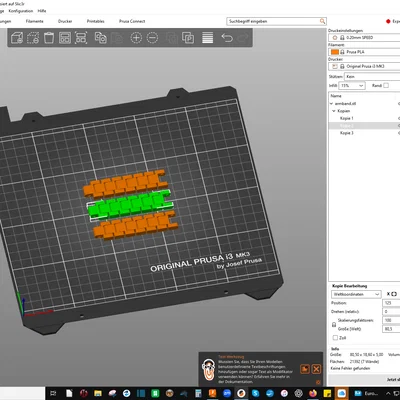This screenshot has width=400, height=400.
Task: Click the Delete all trash icon
Action: click(x=49, y=38)
